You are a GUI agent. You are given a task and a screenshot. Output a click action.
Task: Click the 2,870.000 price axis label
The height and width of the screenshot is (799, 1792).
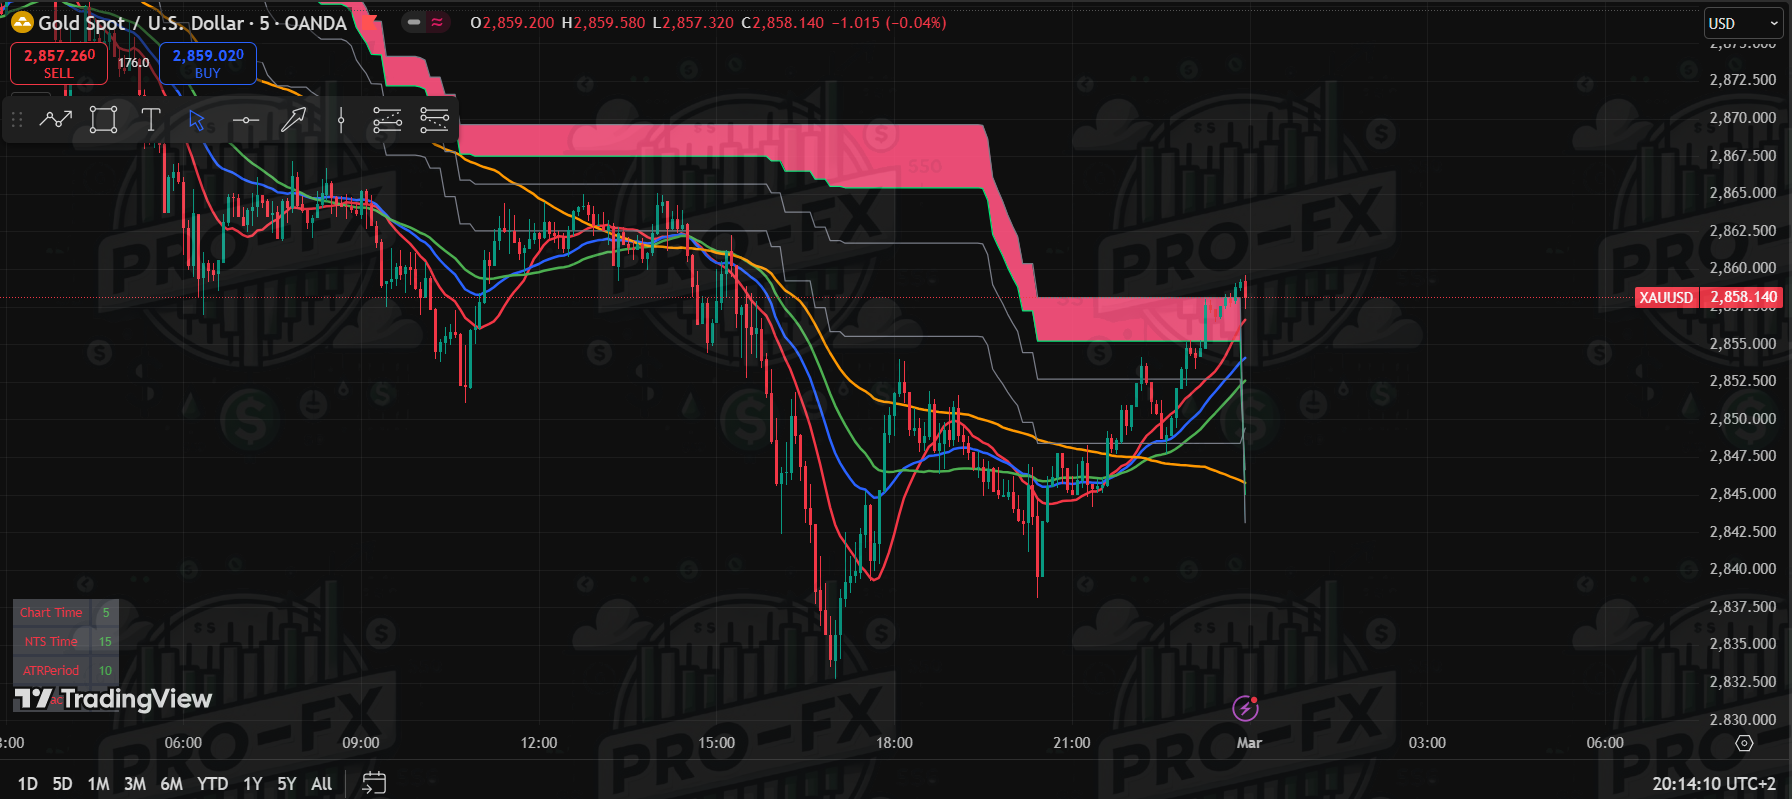point(1743,117)
